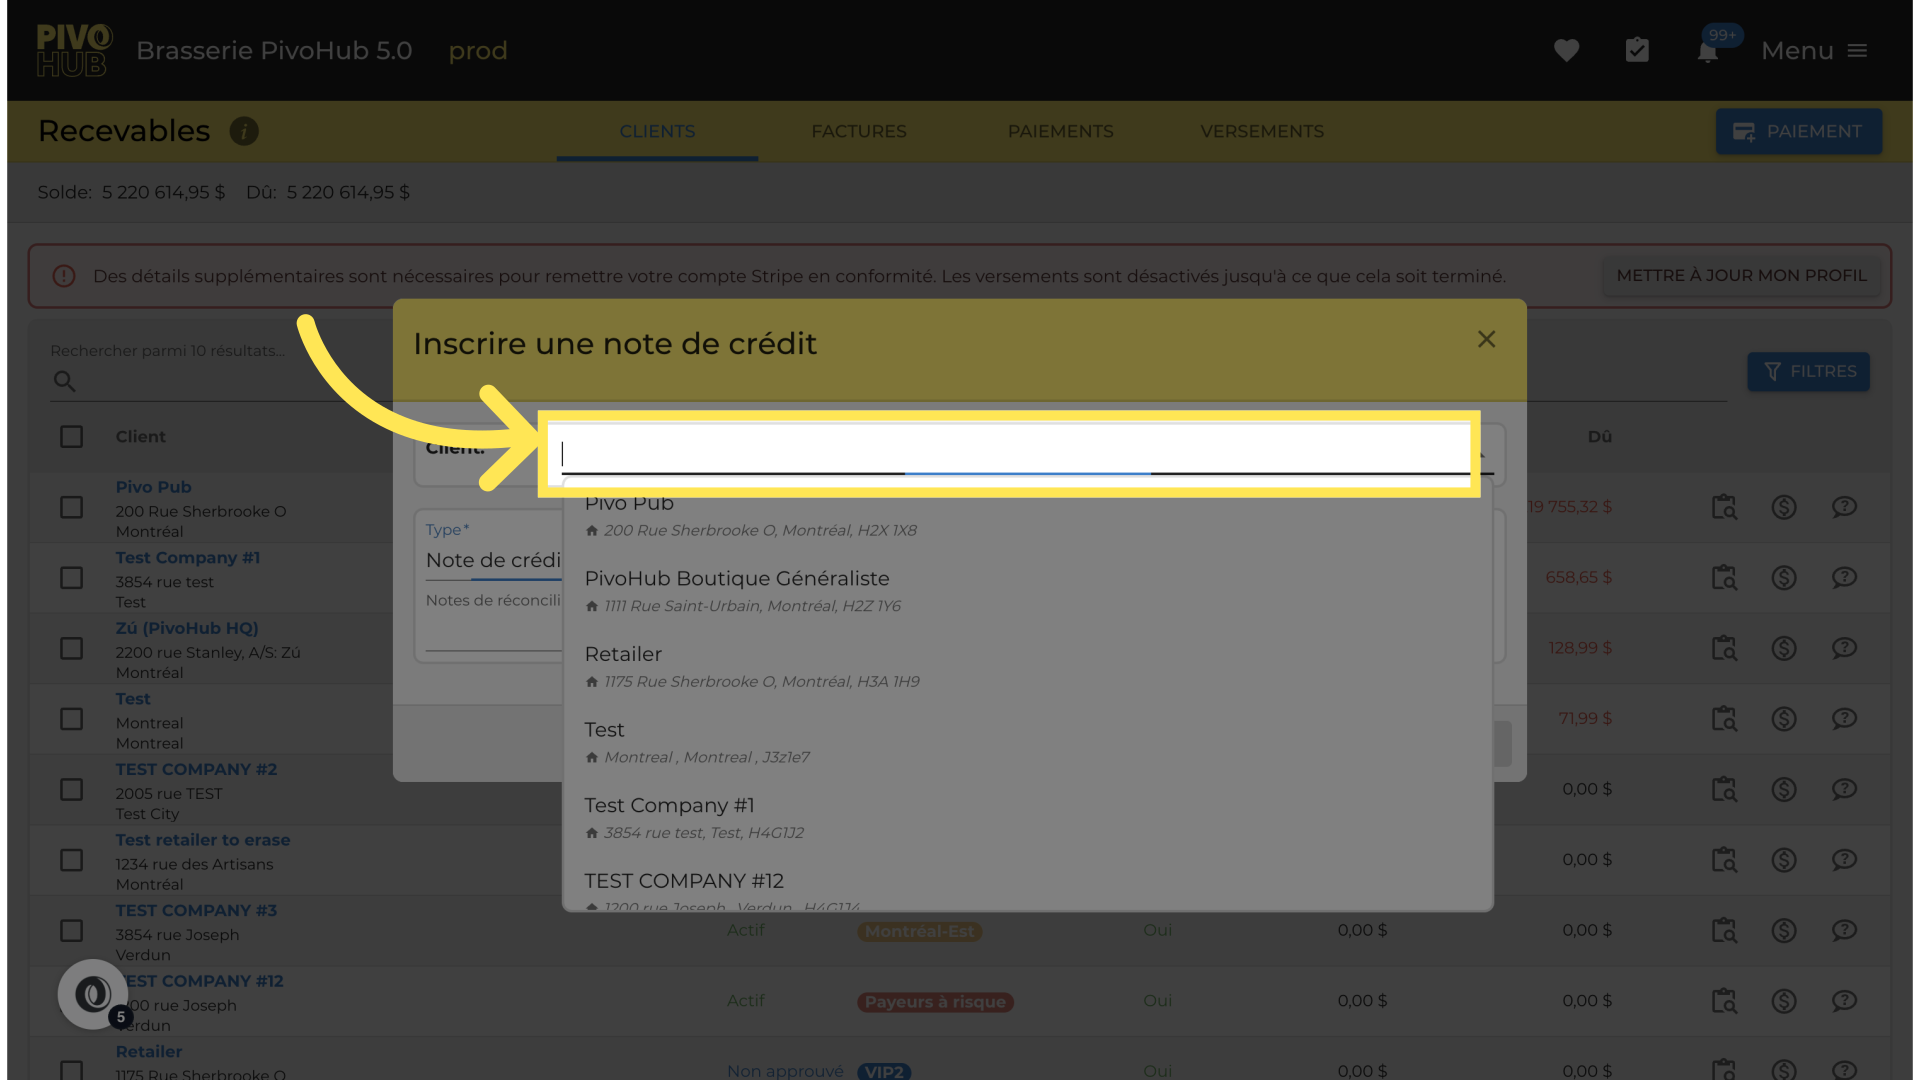This screenshot has width=1920, height=1080.
Task: Open the VERSEMENTS tab
Action: click(1261, 131)
